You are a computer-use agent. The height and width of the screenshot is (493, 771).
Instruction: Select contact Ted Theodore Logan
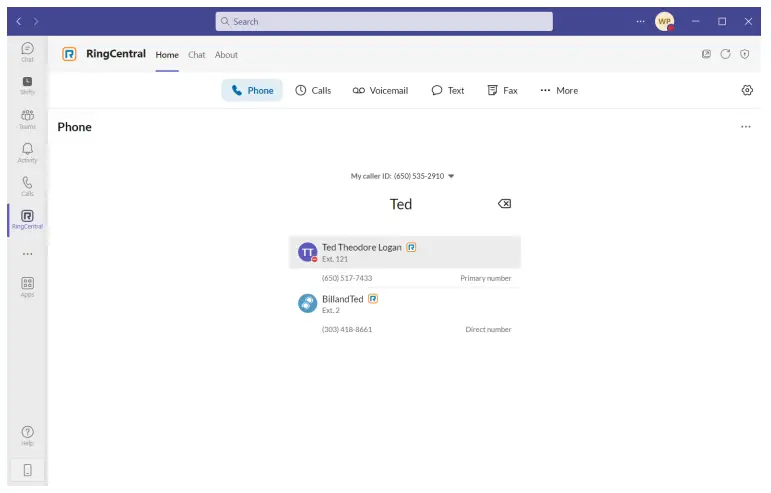405,252
